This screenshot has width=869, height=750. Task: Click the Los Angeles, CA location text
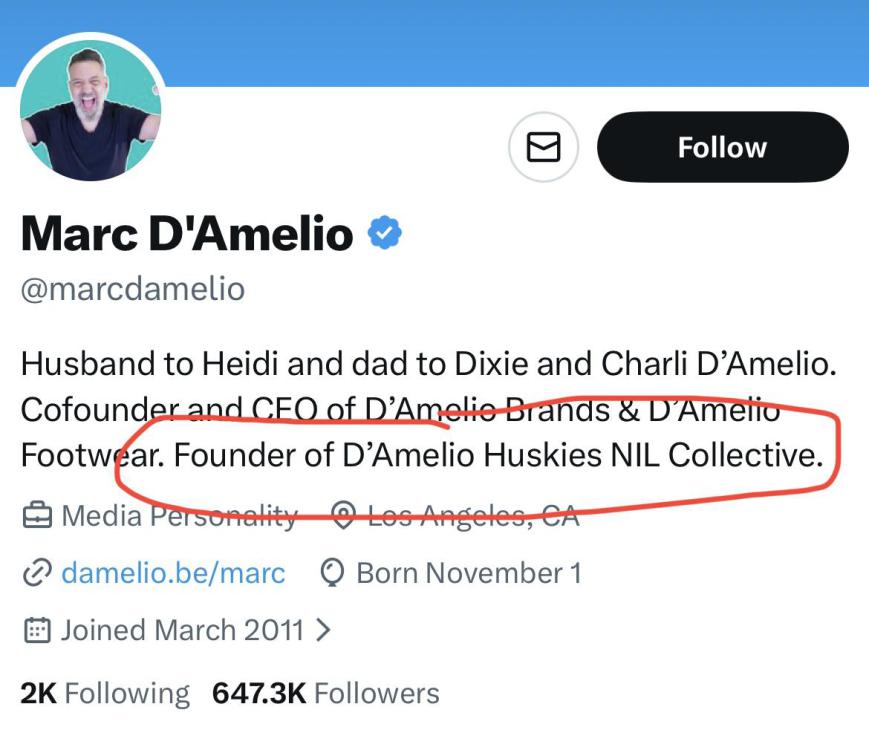tap(473, 516)
